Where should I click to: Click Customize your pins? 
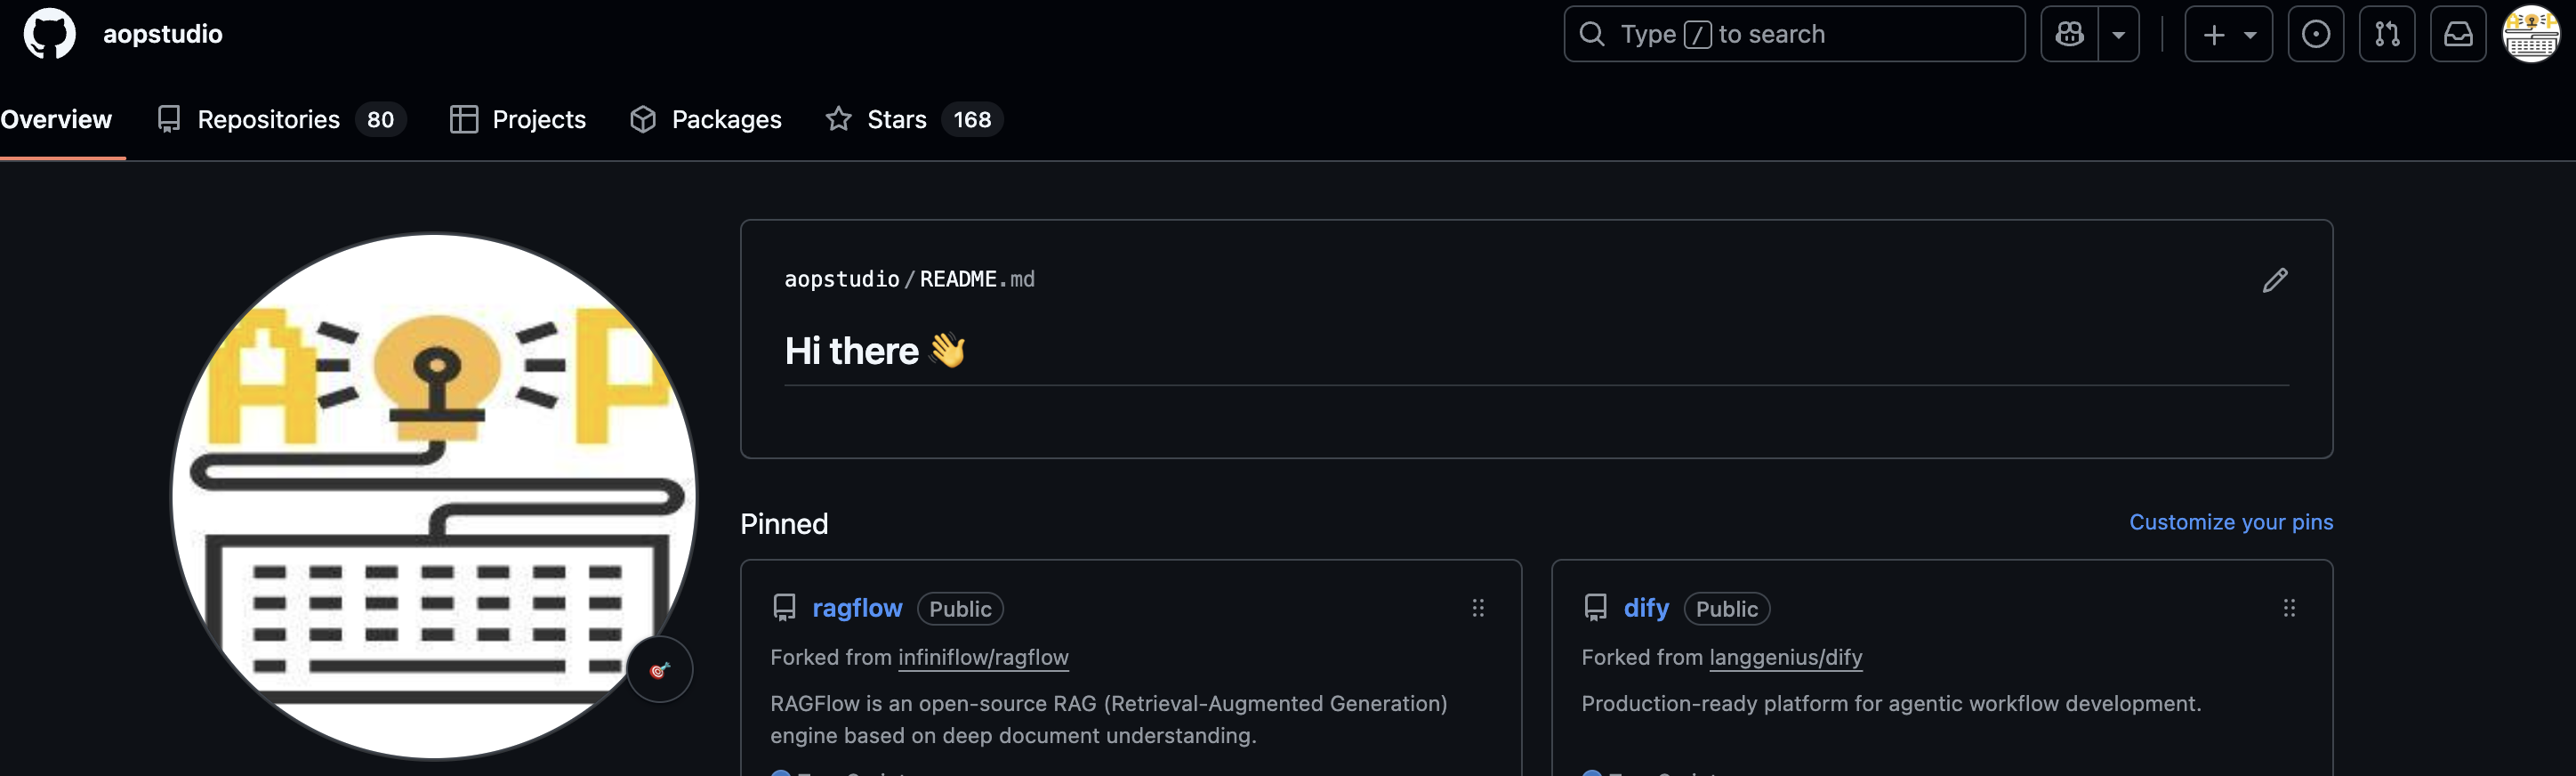point(2230,522)
